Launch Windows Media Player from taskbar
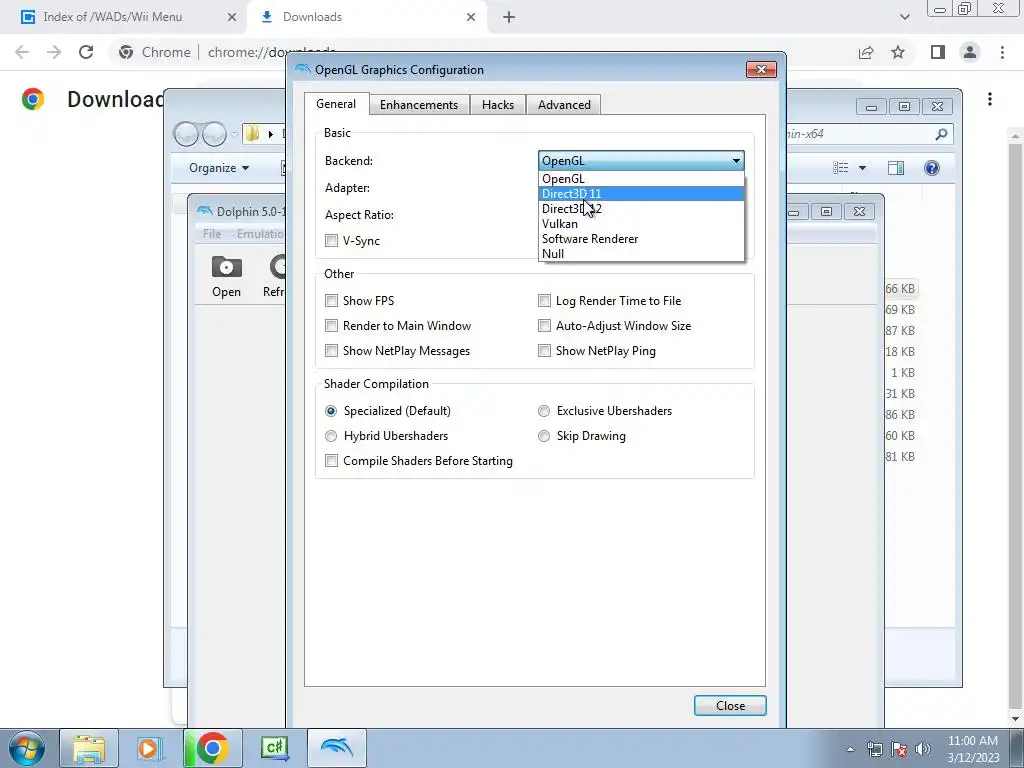The image size is (1024, 768). 150,748
